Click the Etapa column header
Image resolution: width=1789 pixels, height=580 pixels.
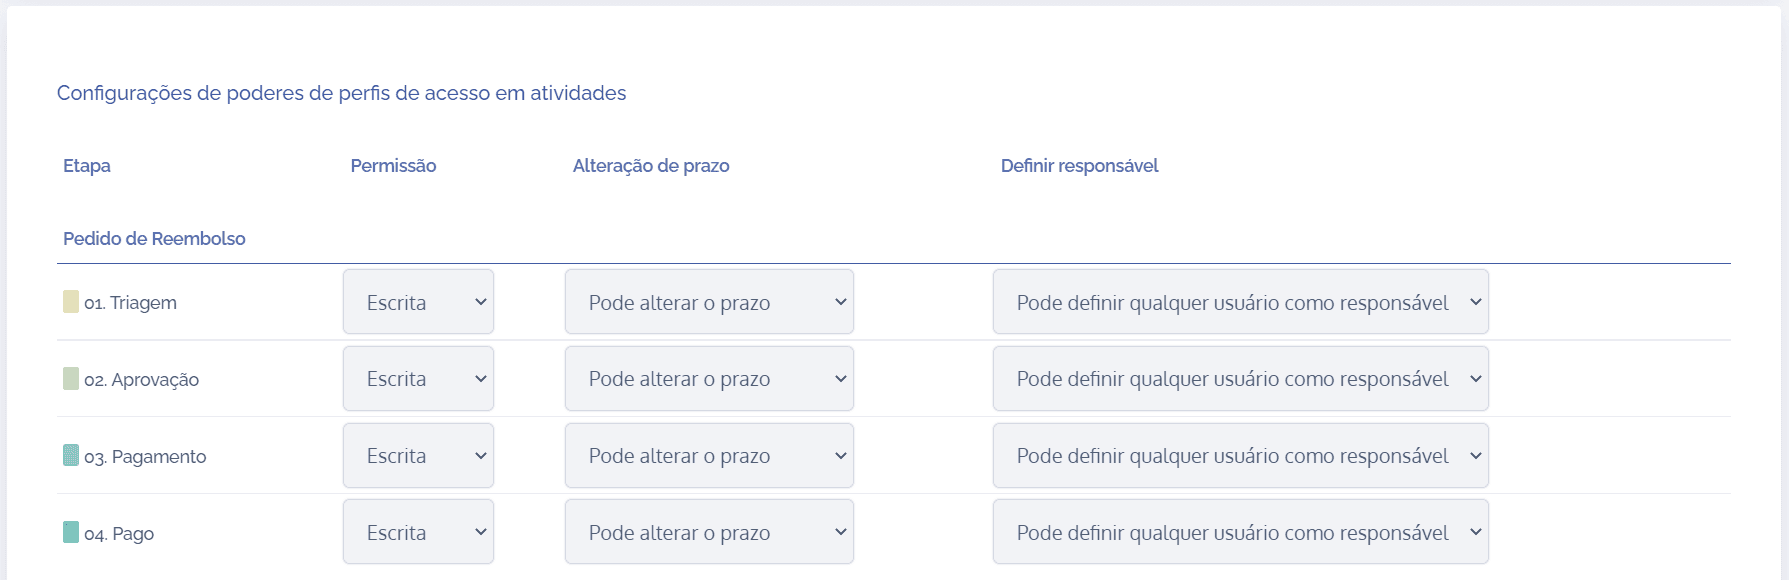coord(87,166)
